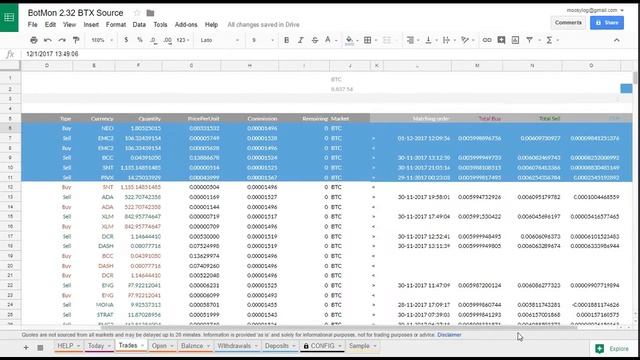Star this spreadsheet
Viewport: 640px width, 360px height.
137,13
